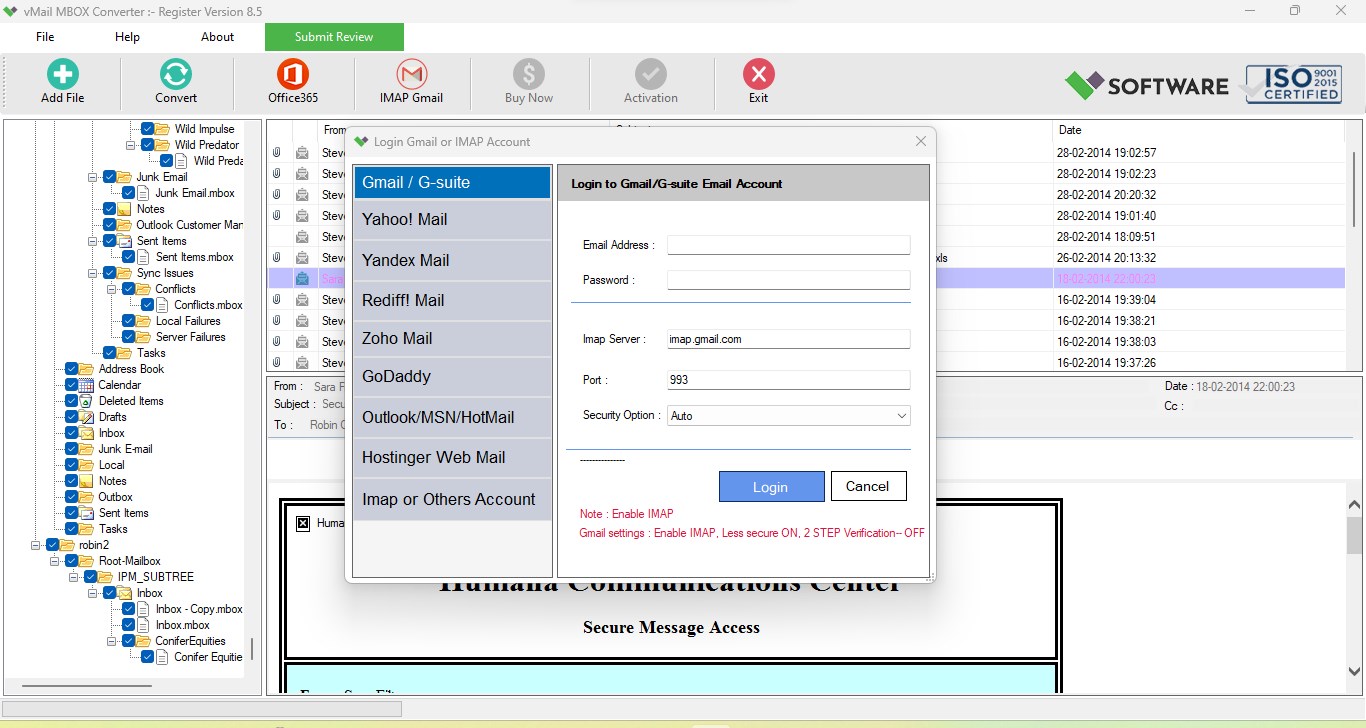
Task: Click the Convert toolbar icon
Action: coord(176,75)
